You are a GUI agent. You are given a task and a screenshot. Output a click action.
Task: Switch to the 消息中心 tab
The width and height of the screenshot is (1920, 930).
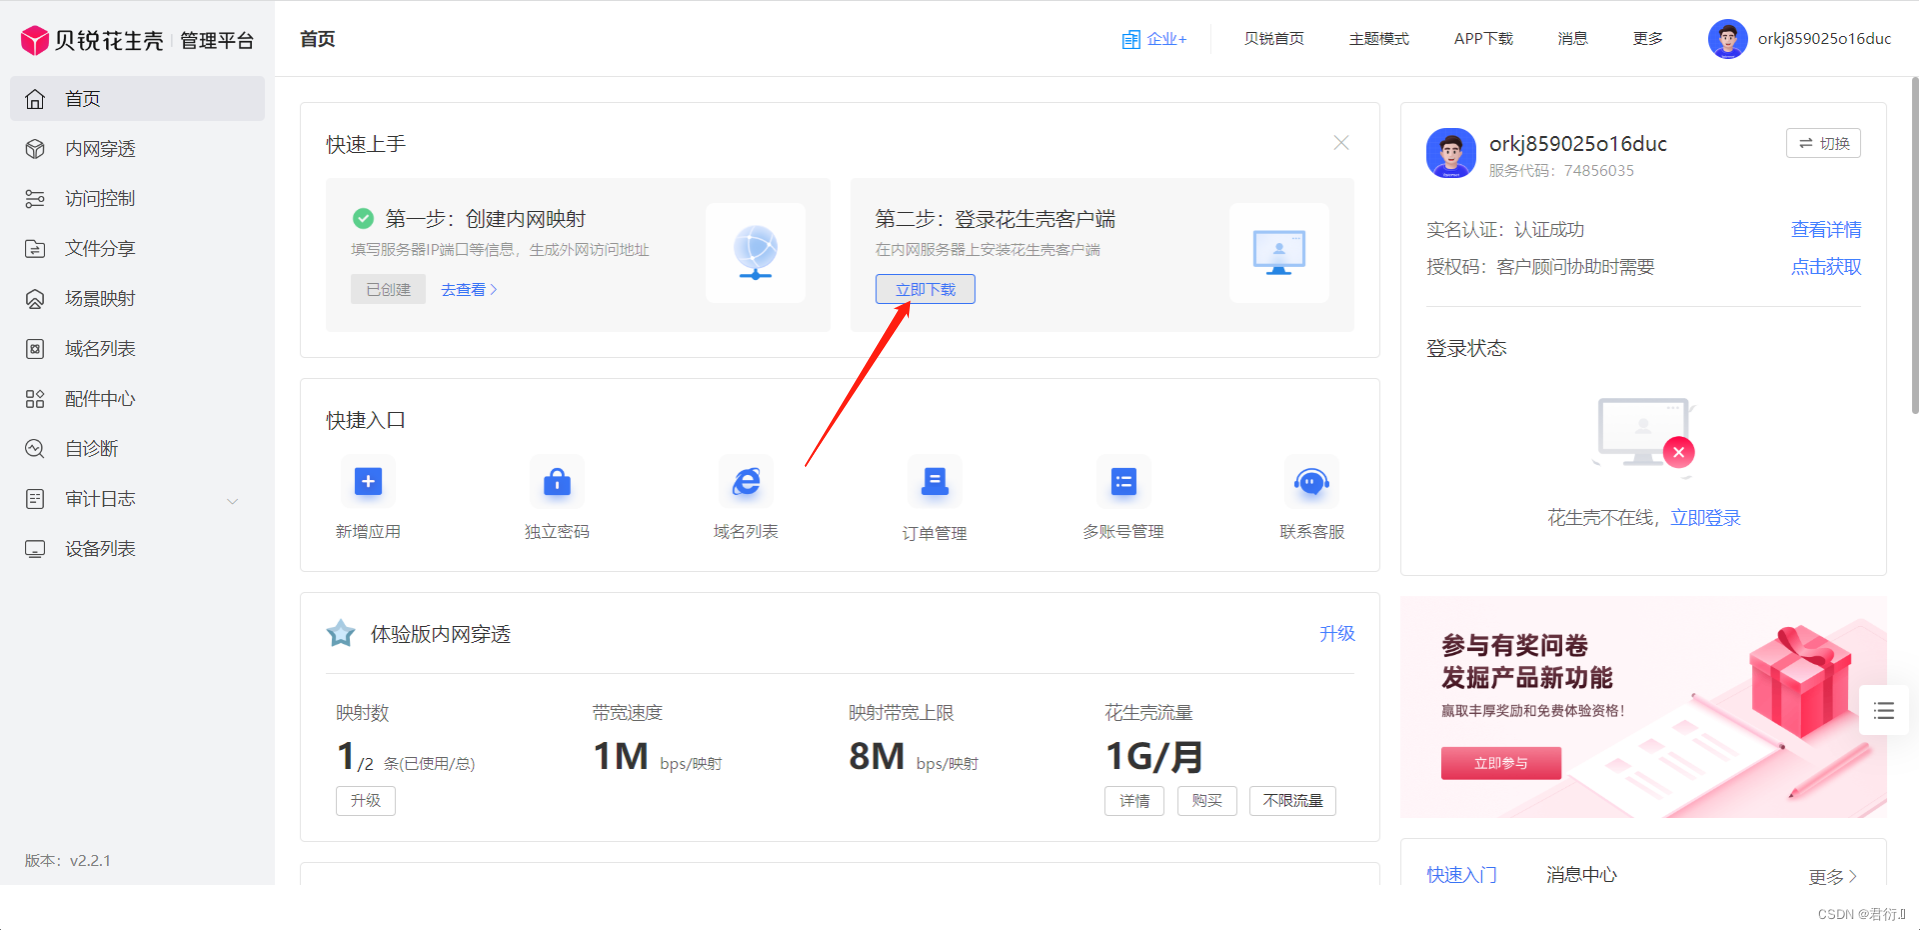click(1581, 875)
